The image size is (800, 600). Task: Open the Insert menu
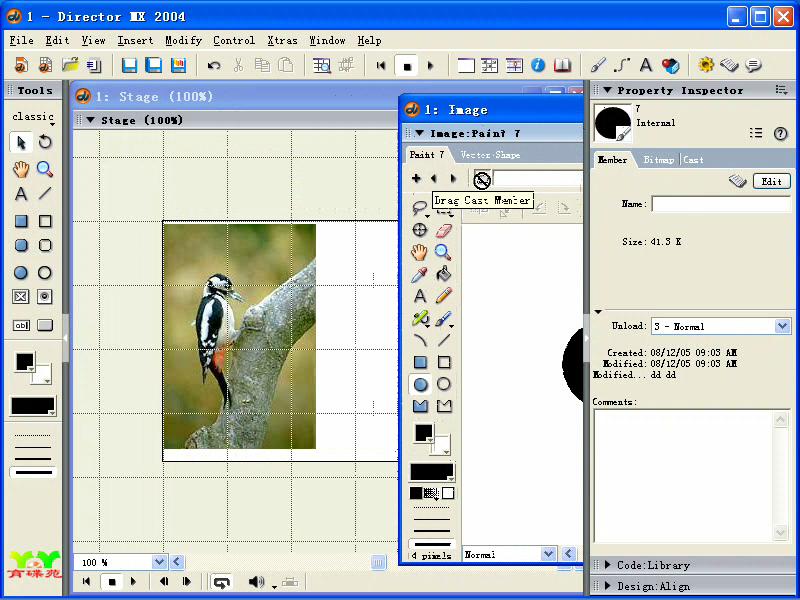pos(135,40)
